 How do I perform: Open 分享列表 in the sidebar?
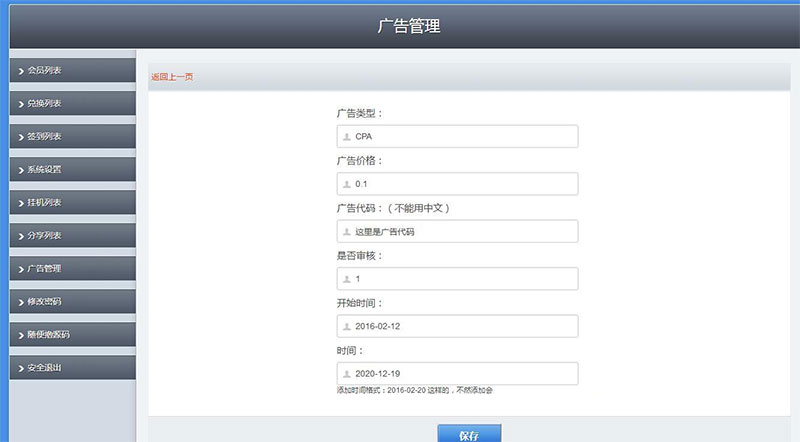72,236
